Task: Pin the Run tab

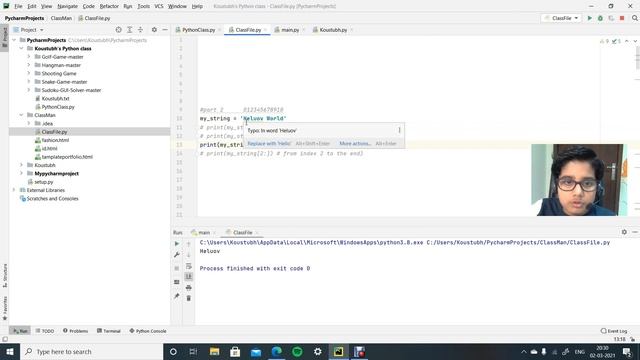Action: 177,296
